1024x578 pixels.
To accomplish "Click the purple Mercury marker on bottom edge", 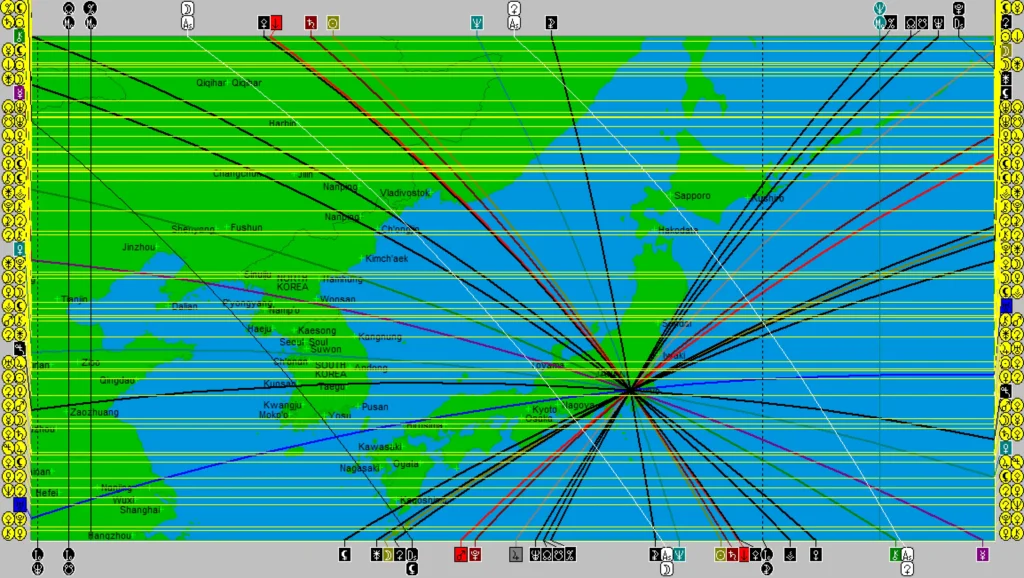I will [982, 554].
